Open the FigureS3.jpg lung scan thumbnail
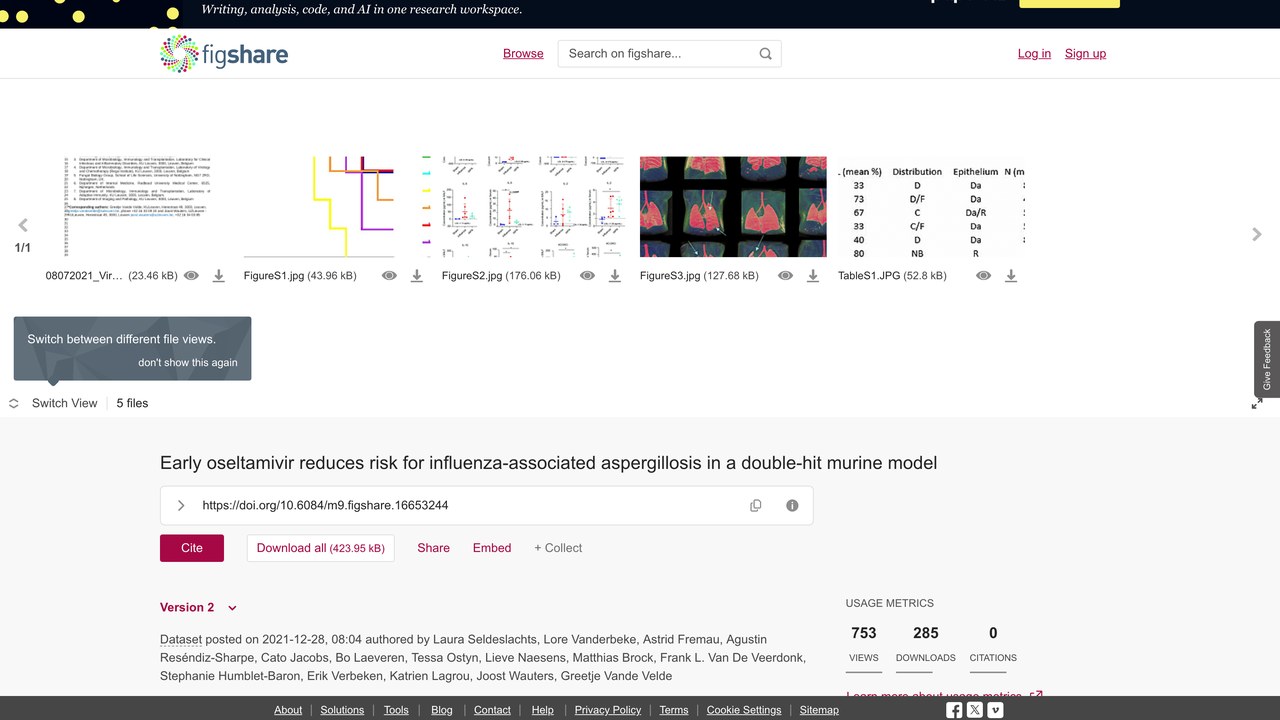1280x720 pixels. [733, 206]
